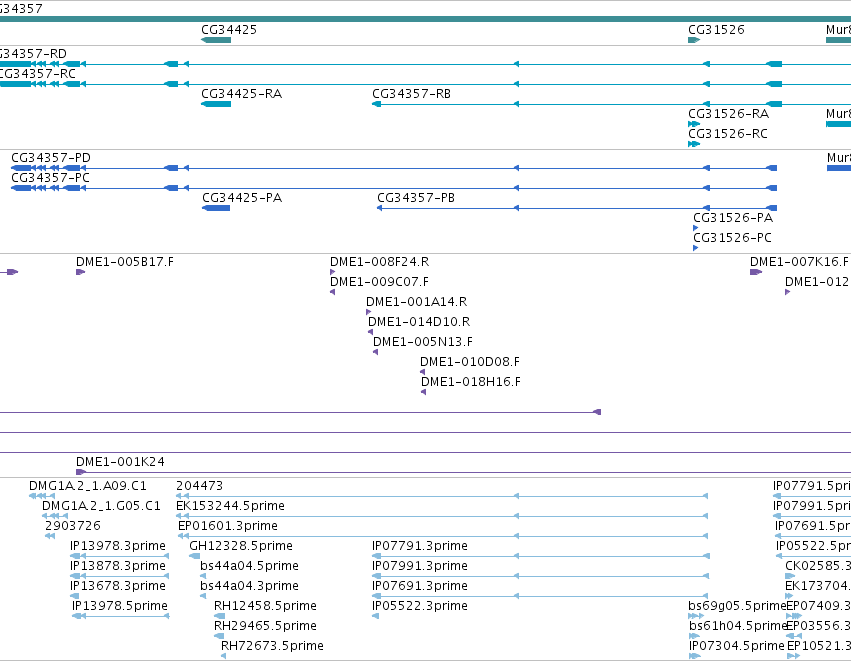Viewport: 851px width, 661px height.
Task: Select the RH29465.5prime EST label
Action: coord(265,627)
